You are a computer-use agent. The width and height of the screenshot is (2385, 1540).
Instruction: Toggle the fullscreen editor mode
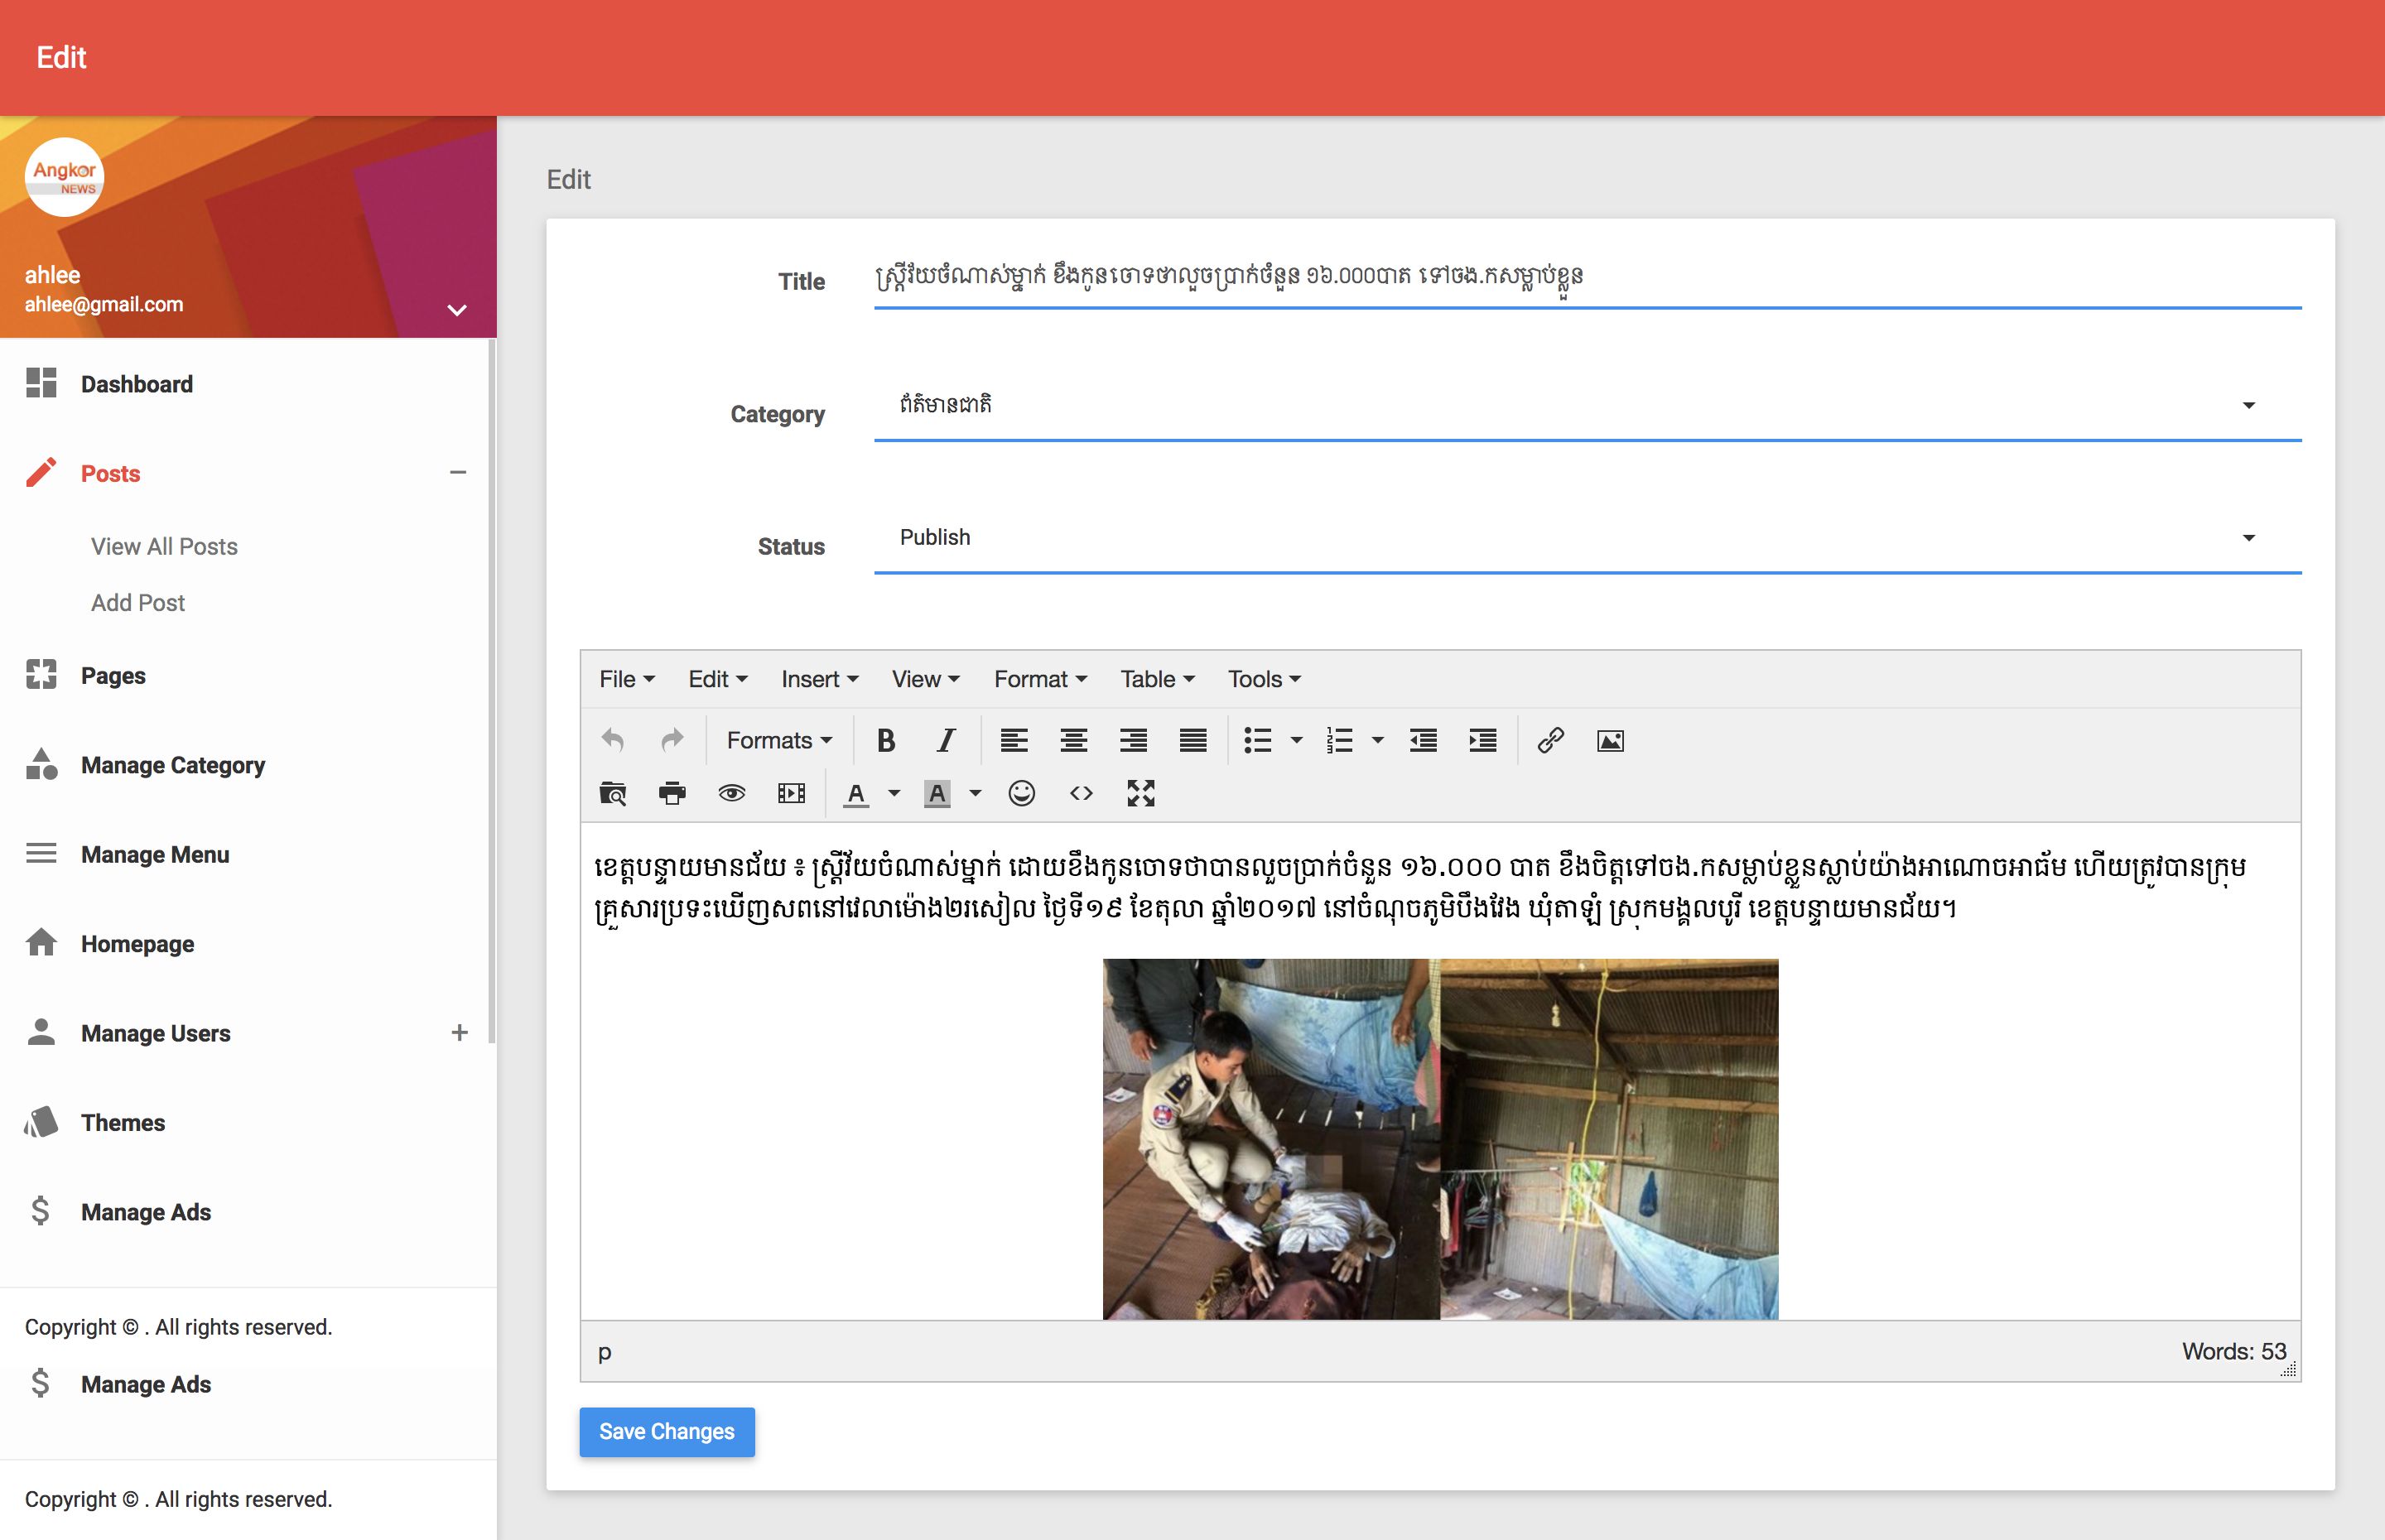(x=1140, y=794)
